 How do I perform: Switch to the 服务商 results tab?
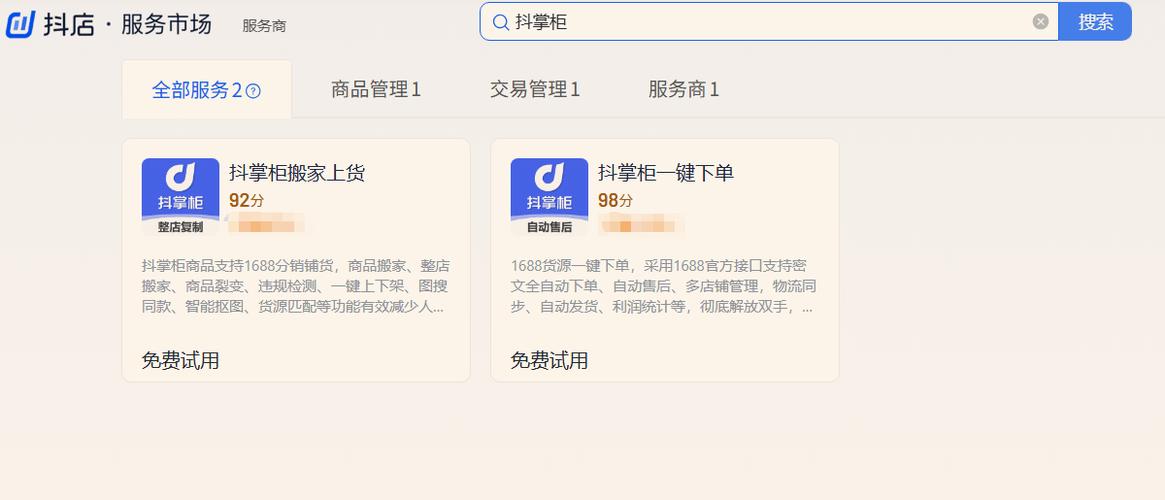pos(684,90)
